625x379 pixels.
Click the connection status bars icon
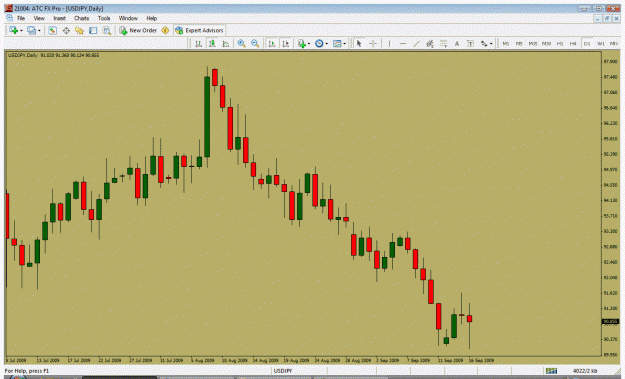pyautogui.click(x=551, y=371)
